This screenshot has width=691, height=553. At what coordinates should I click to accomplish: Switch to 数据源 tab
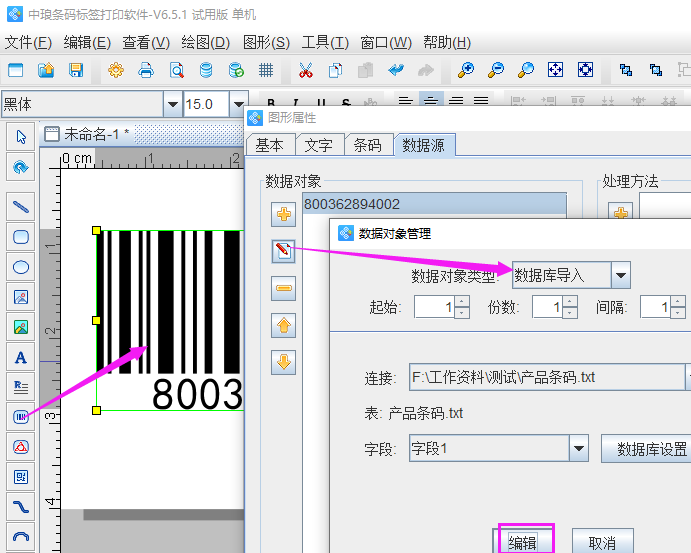pos(424,145)
